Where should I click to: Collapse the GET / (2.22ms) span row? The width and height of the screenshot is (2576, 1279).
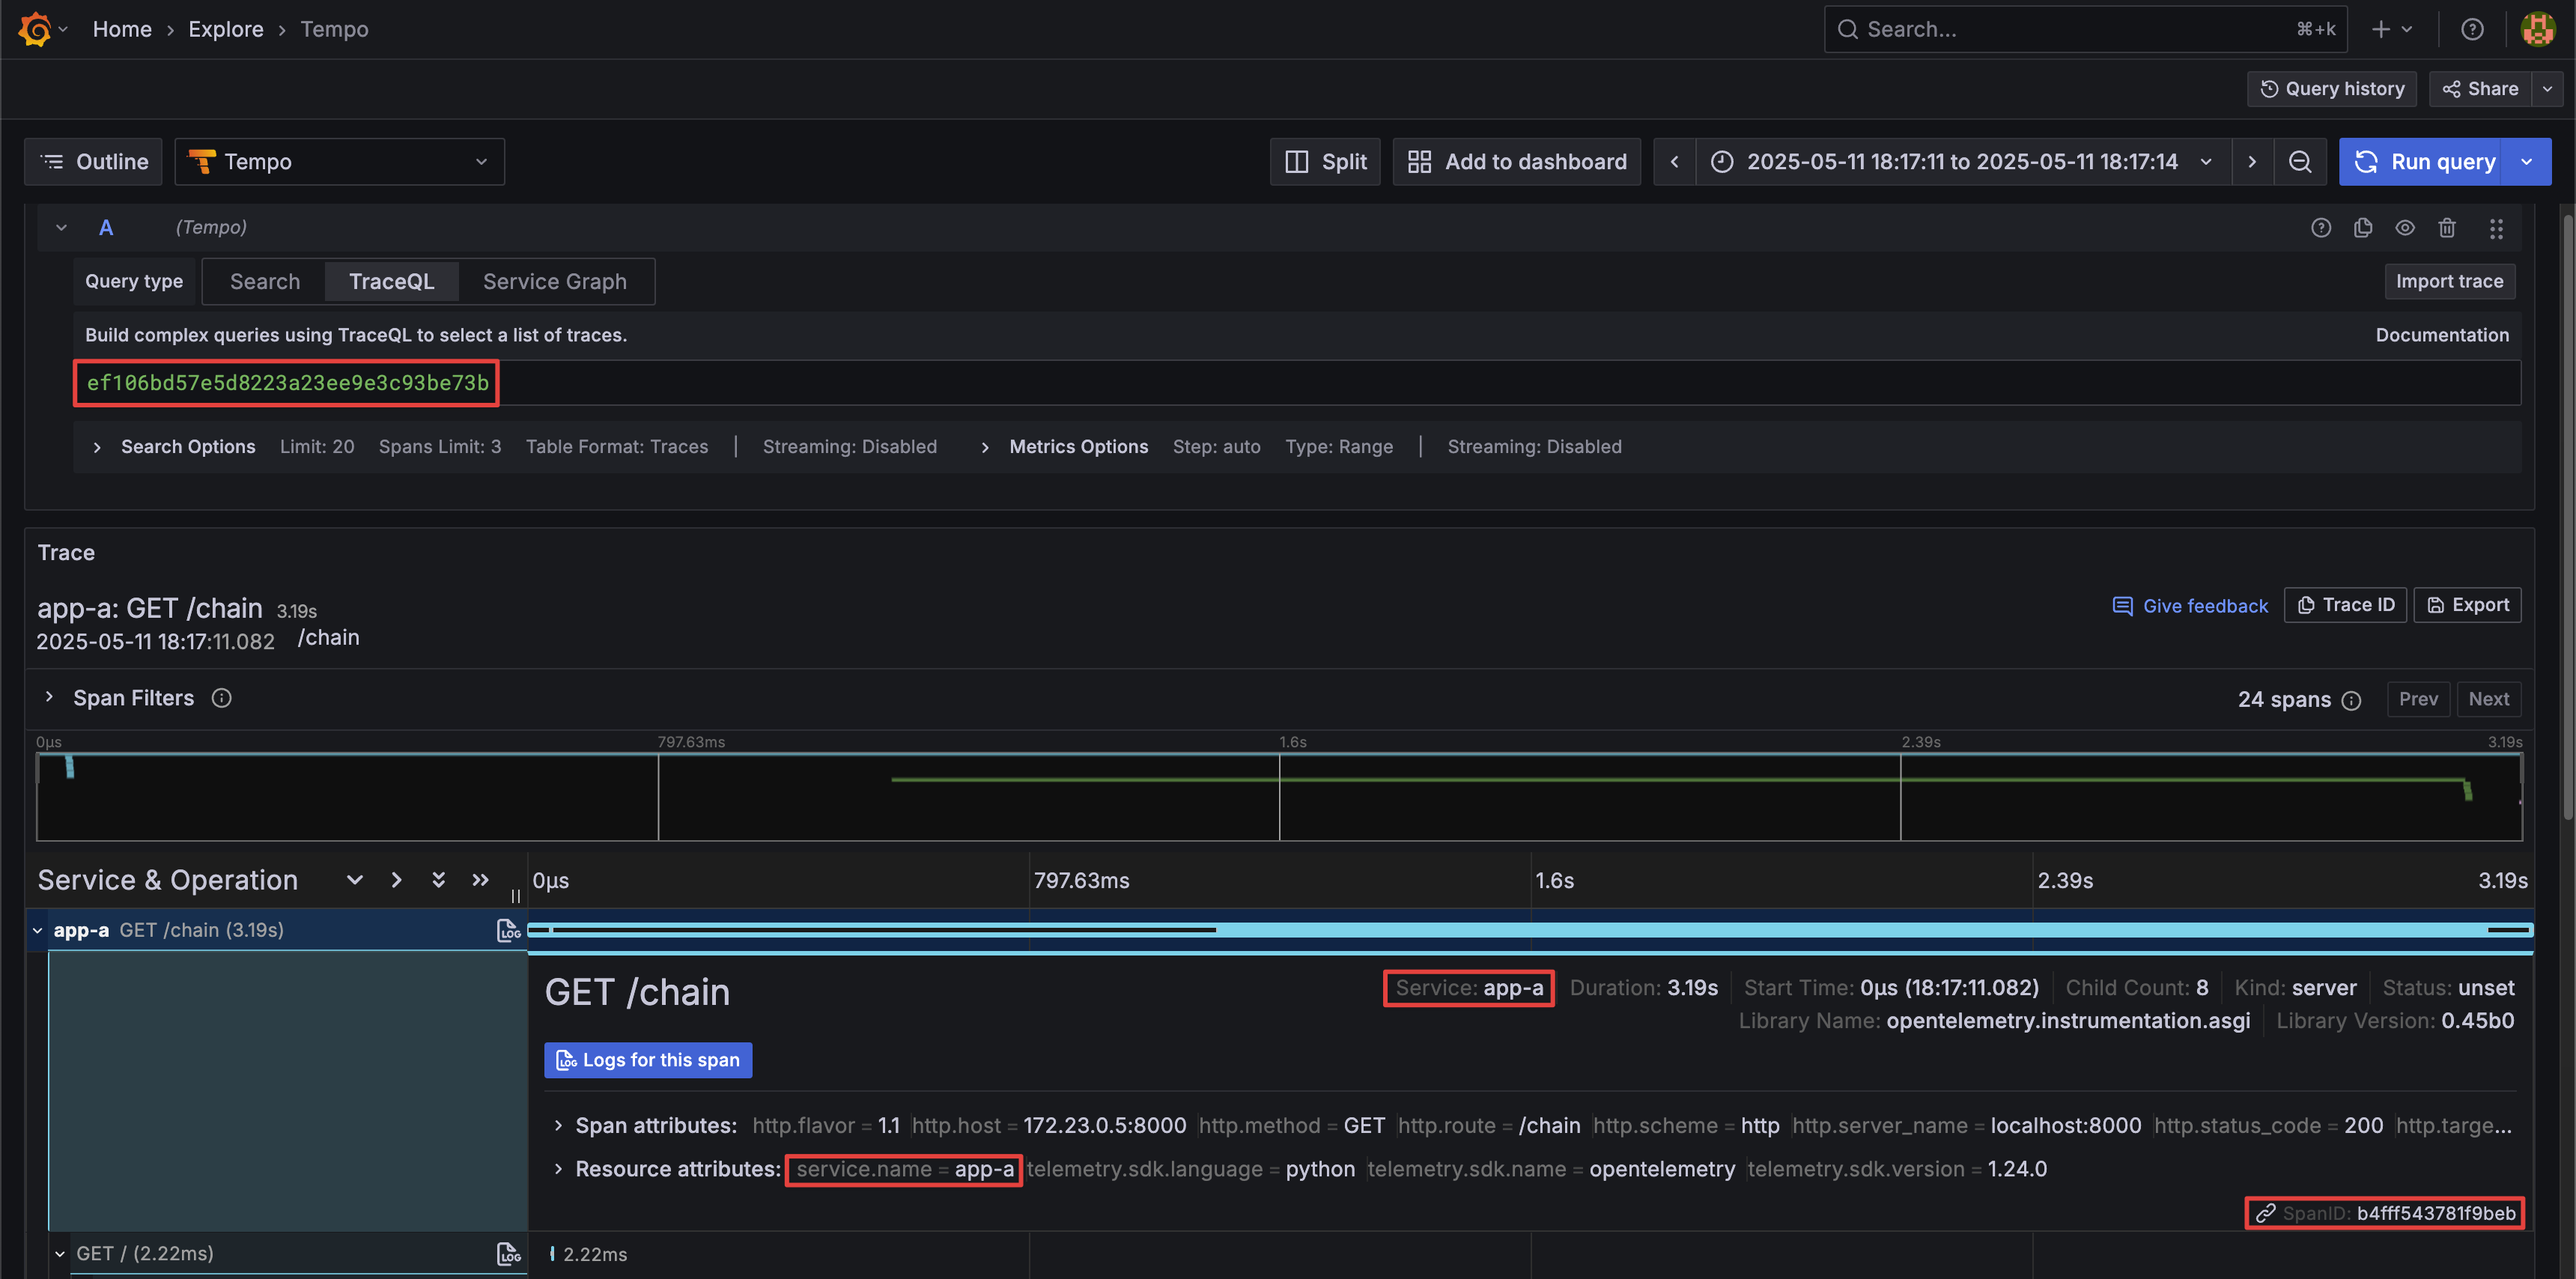(60, 1254)
